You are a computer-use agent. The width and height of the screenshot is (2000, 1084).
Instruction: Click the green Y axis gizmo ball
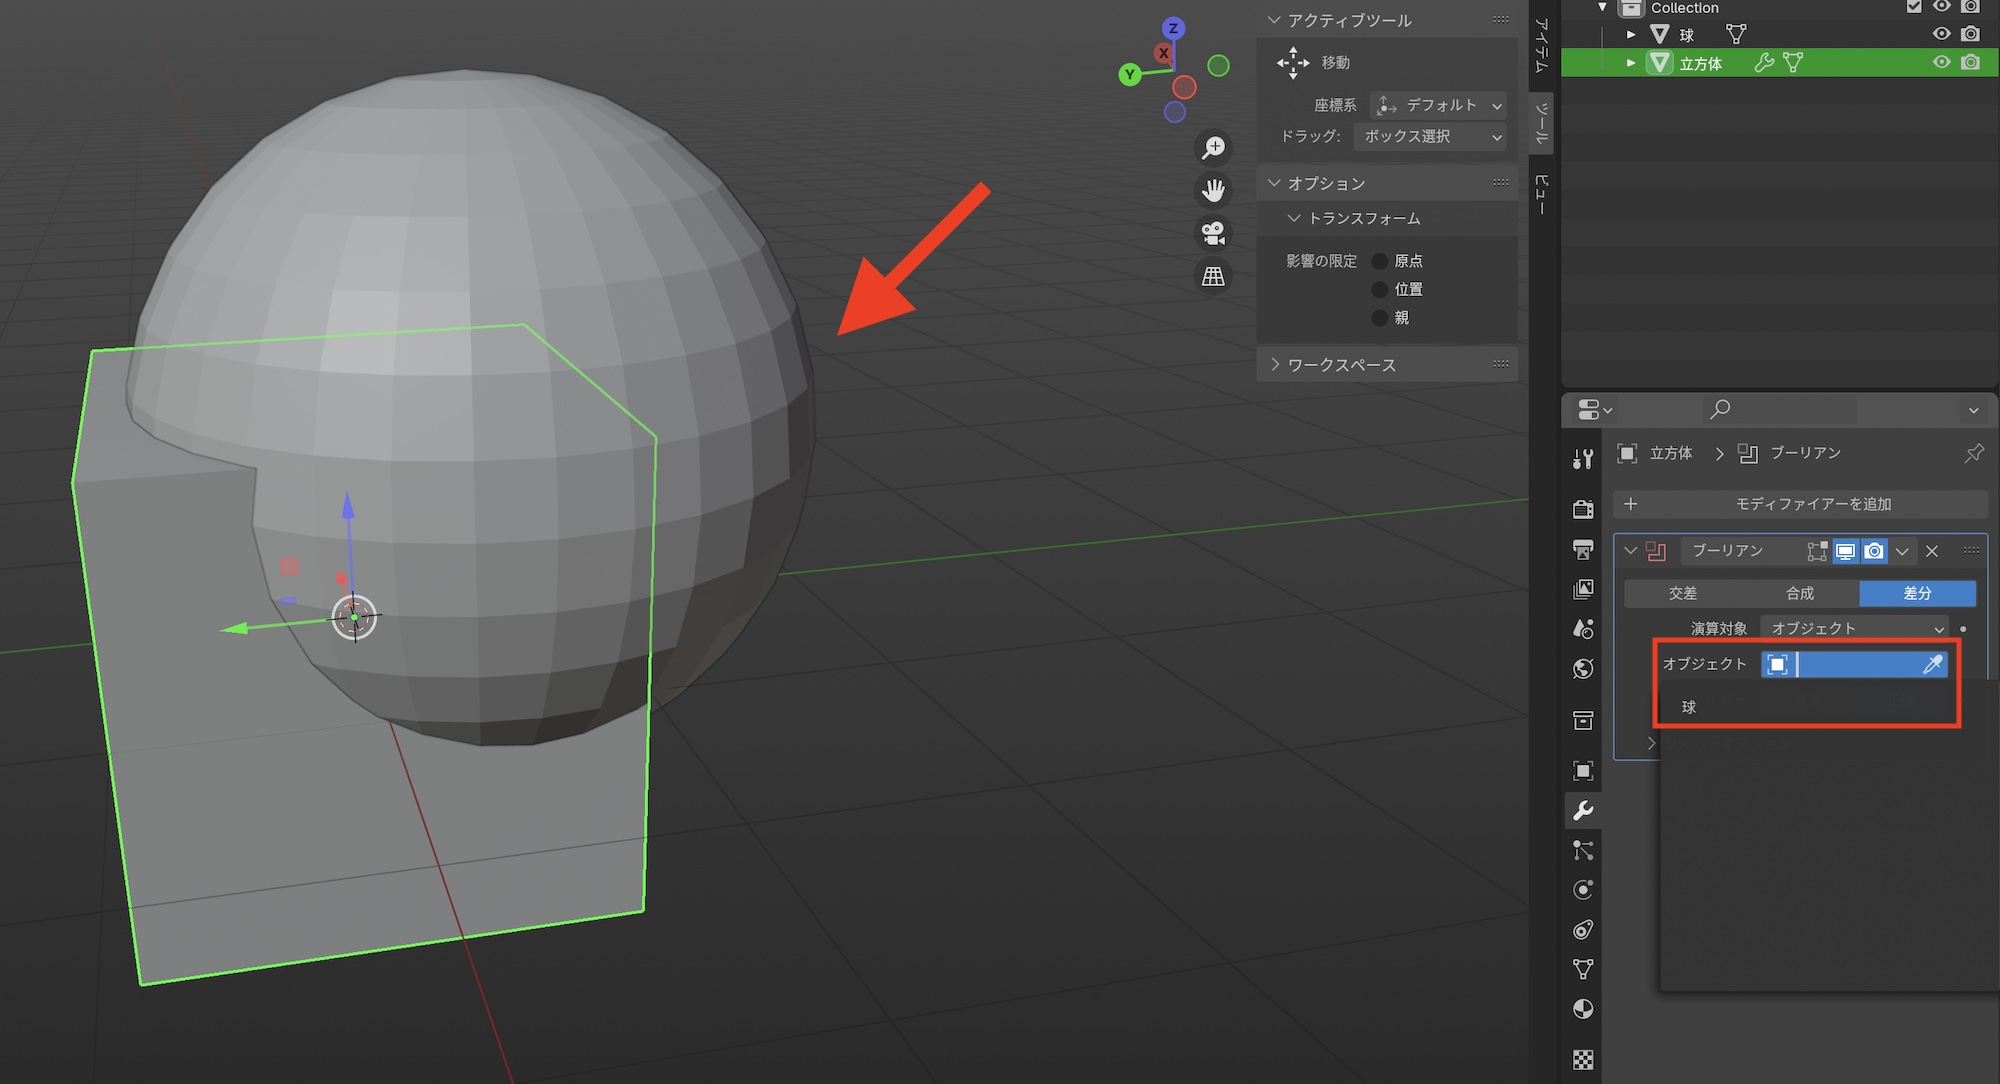coord(1130,74)
